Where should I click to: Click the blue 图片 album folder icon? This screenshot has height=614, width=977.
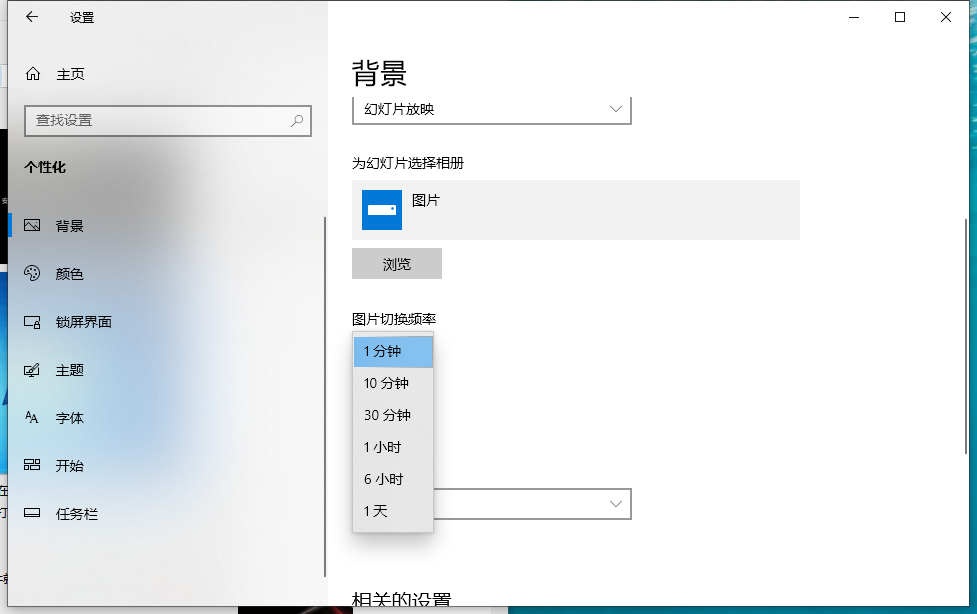(x=382, y=210)
